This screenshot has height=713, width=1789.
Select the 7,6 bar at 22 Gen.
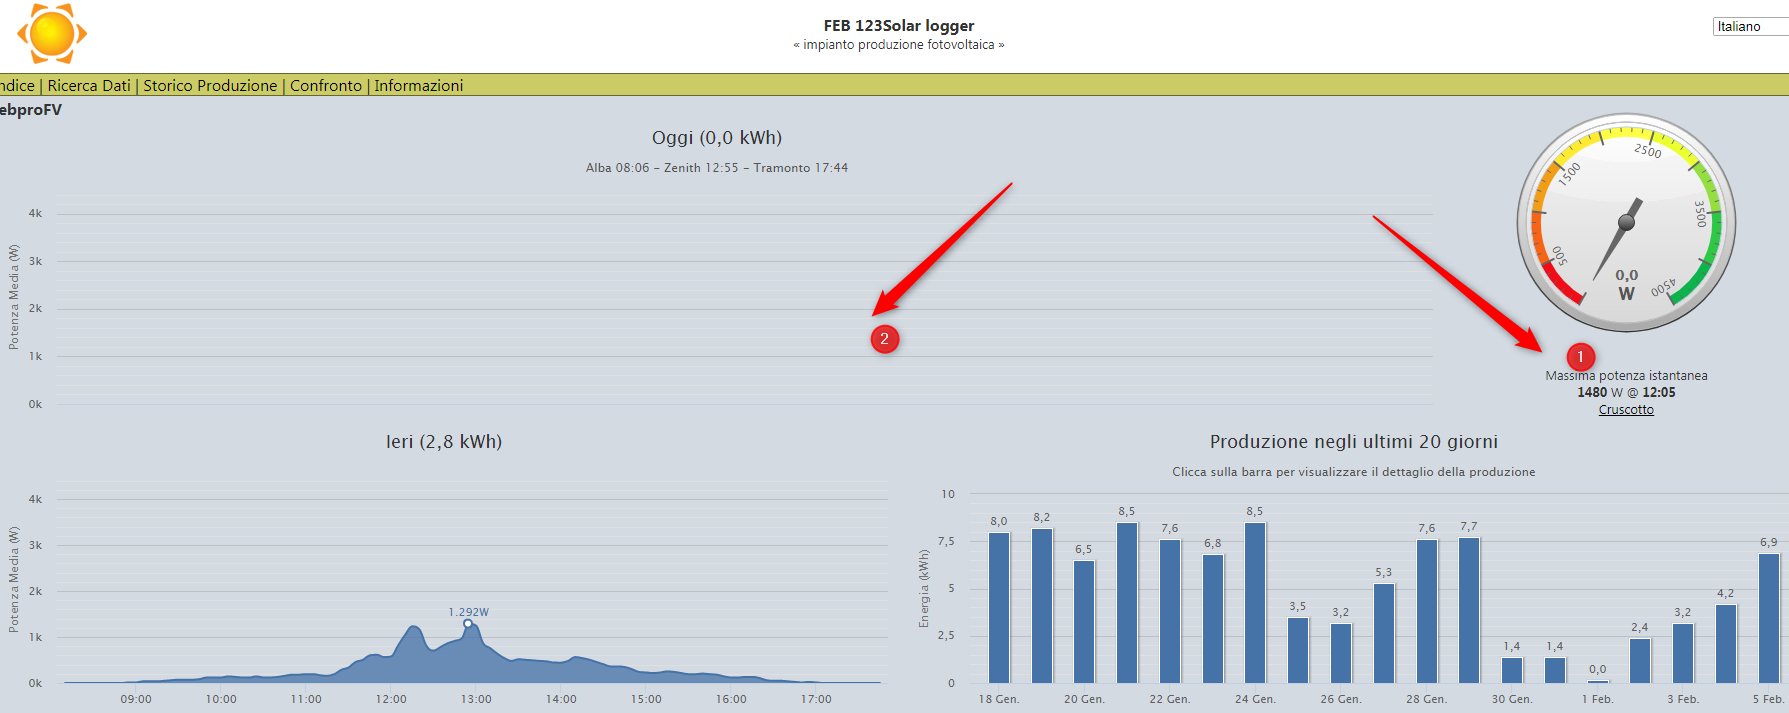pyautogui.click(x=1170, y=611)
